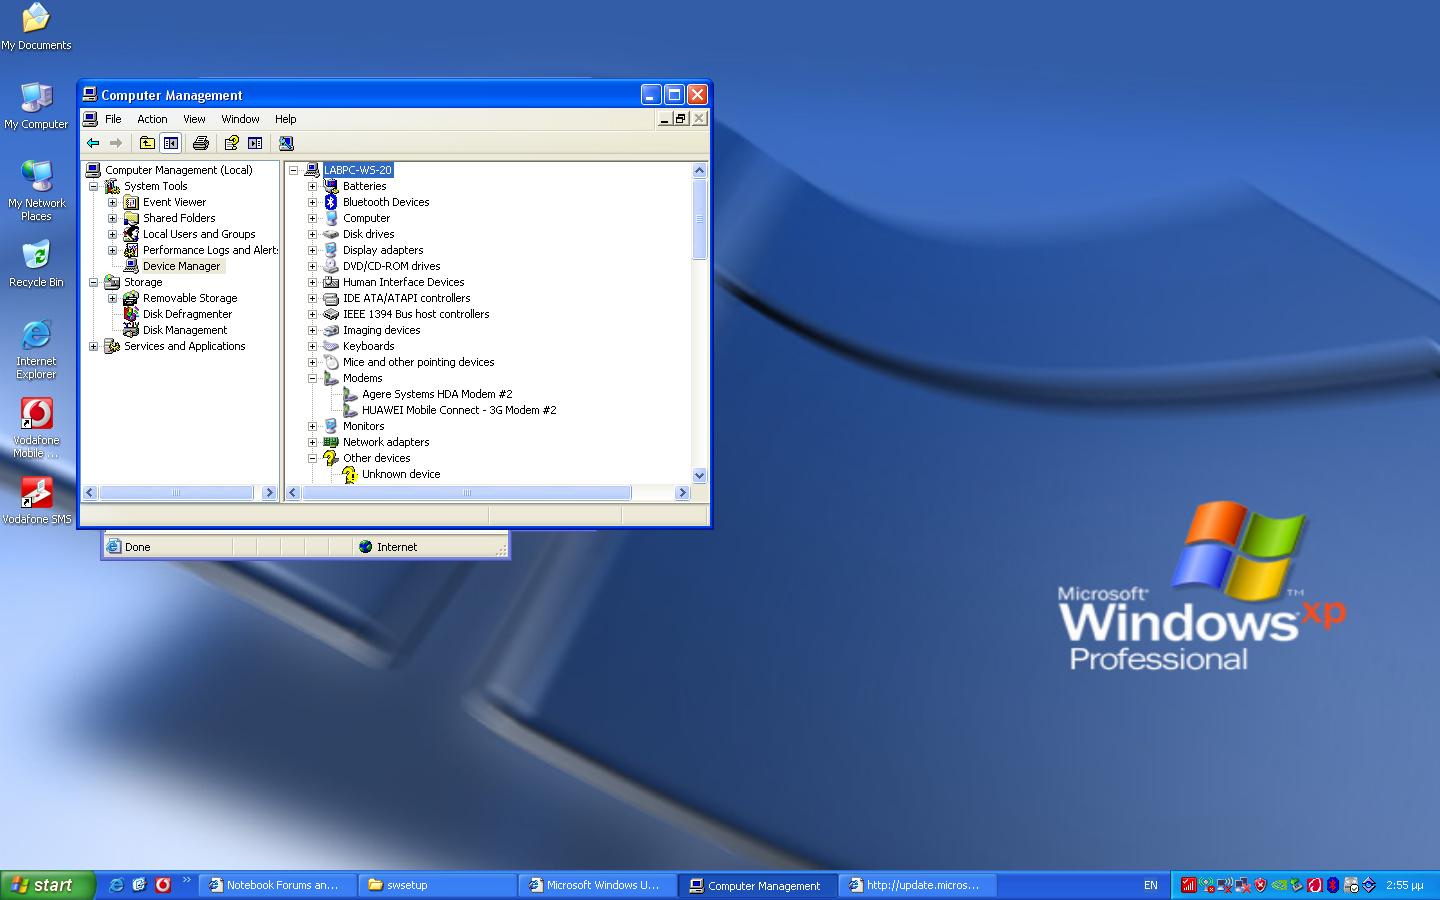Toggle the Show/Hide Console Tree icon
This screenshot has width=1440, height=900.
pyautogui.click(x=171, y=143)
